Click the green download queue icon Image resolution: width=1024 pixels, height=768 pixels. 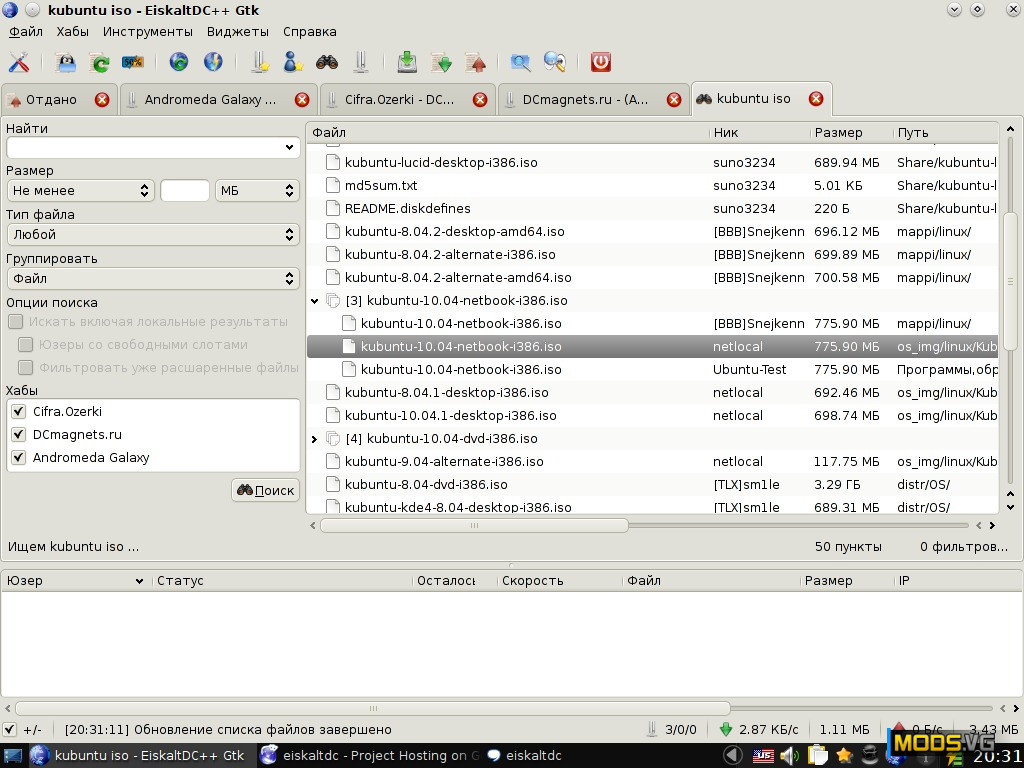pyautogui.click(x=407, y=62)
